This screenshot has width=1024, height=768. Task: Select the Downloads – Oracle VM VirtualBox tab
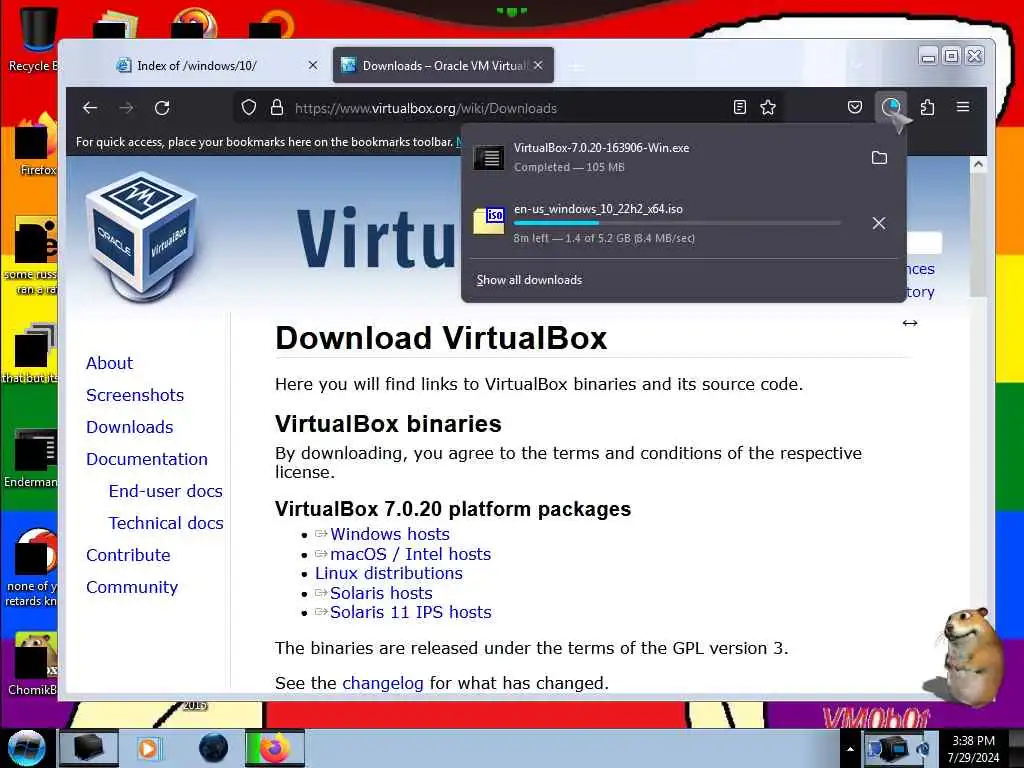tap(444, 65)
